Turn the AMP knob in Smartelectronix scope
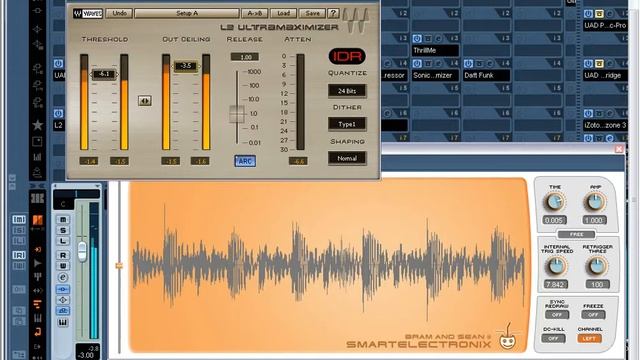Viewport: 640px width, 360px height. click(x=594, y=202)
